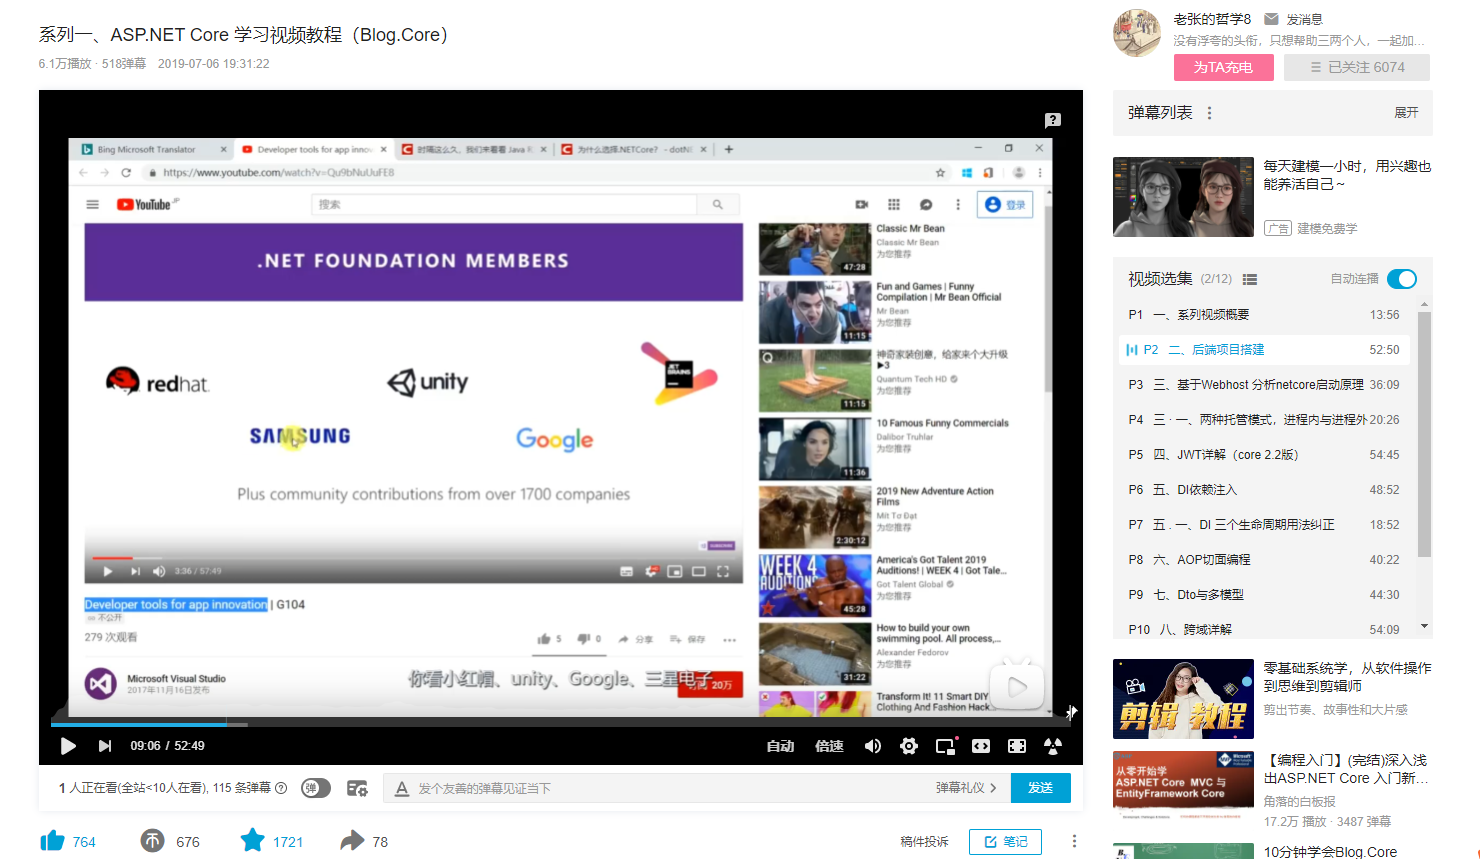
Task: Open the 笔记 notes button
Action: [x=1005, y=842]
